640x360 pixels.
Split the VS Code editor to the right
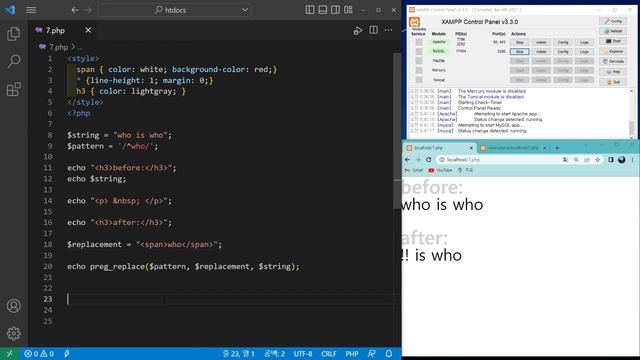tap(373, 30)
